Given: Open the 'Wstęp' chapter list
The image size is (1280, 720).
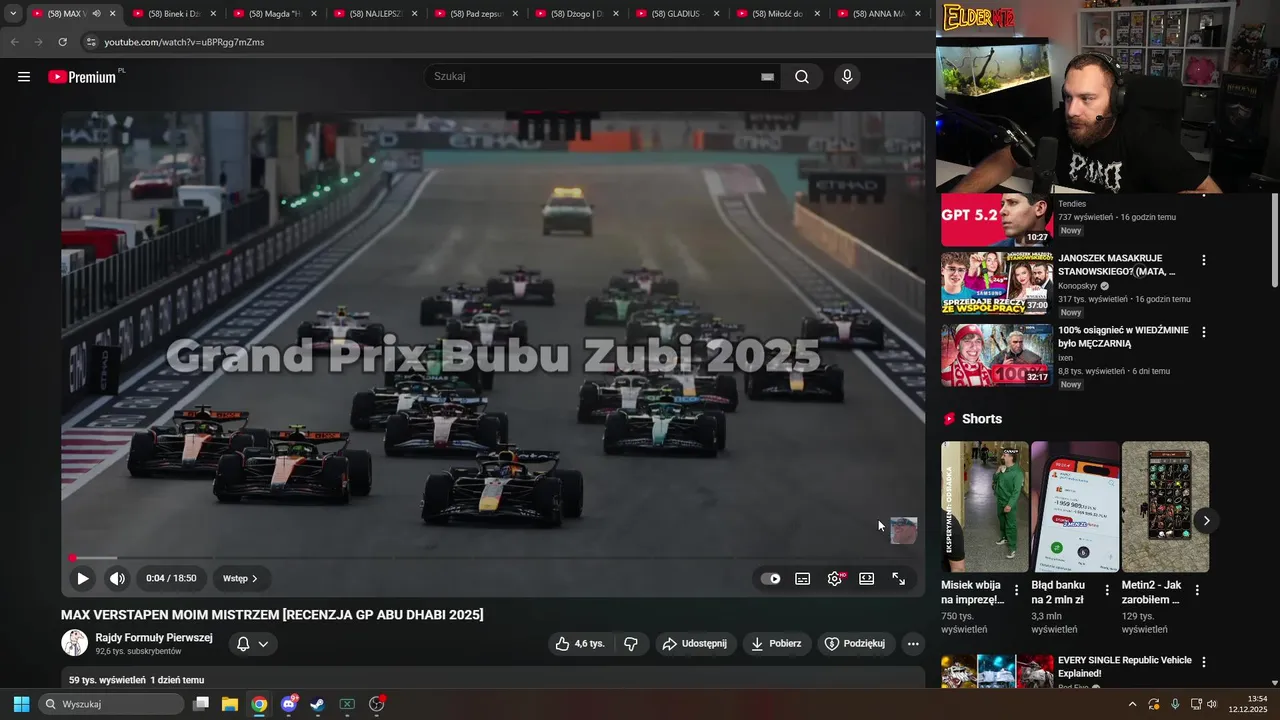Looking at the screenshot, I should coord(240,578).
